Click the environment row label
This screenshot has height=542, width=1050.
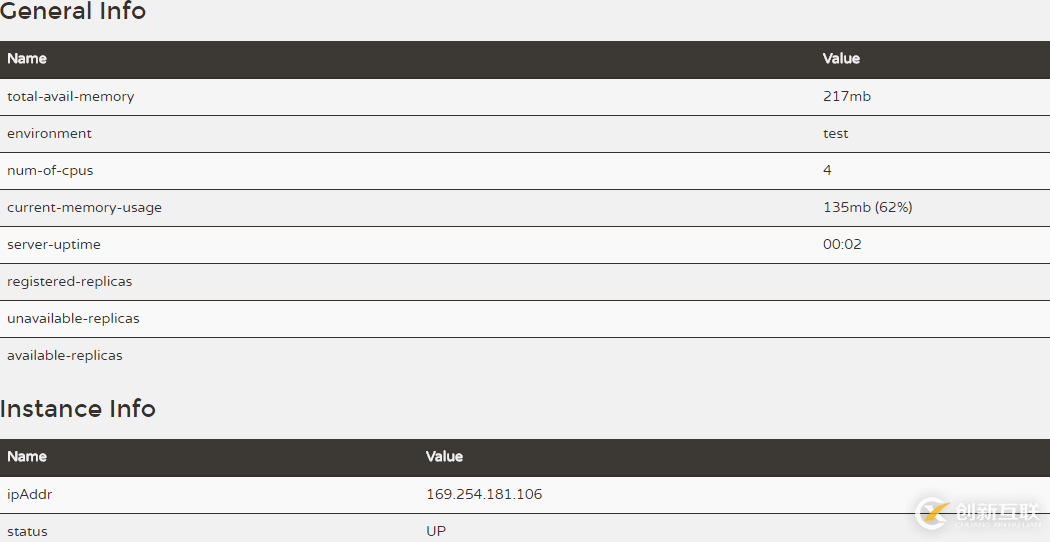pos(49,134)
